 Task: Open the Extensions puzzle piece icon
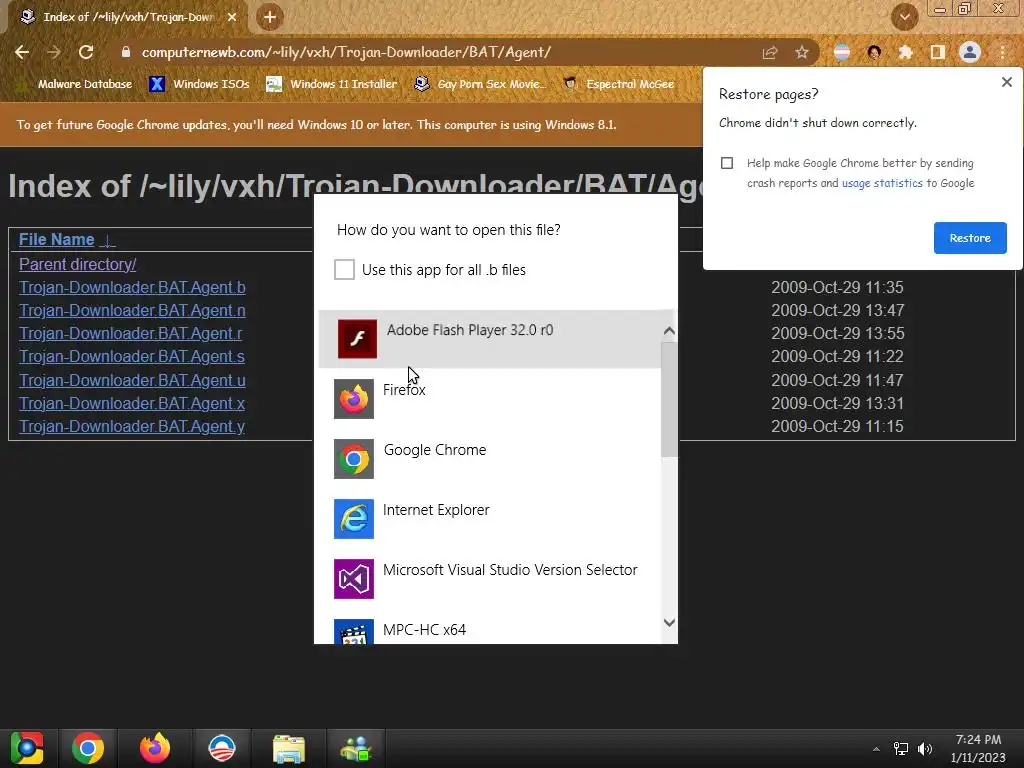click(905, 52)
